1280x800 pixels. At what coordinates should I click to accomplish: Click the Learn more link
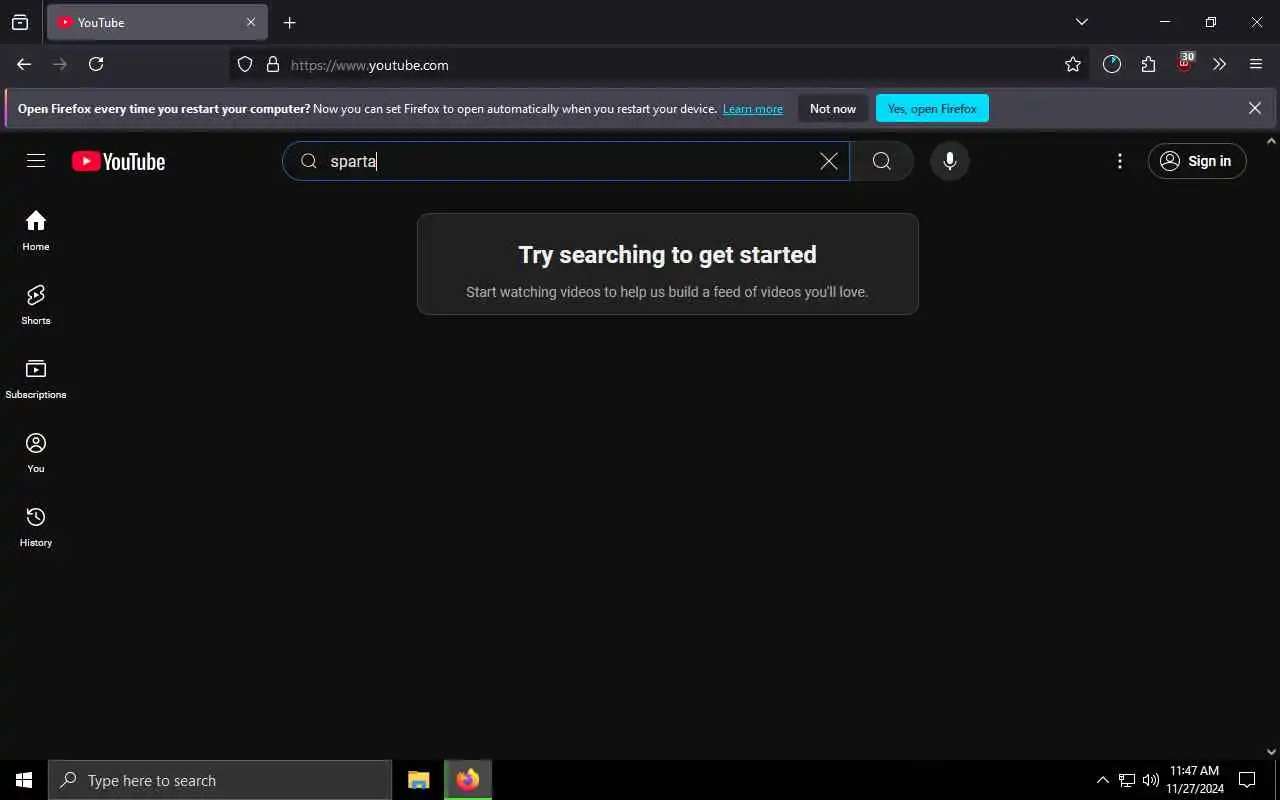click(753, 109)
